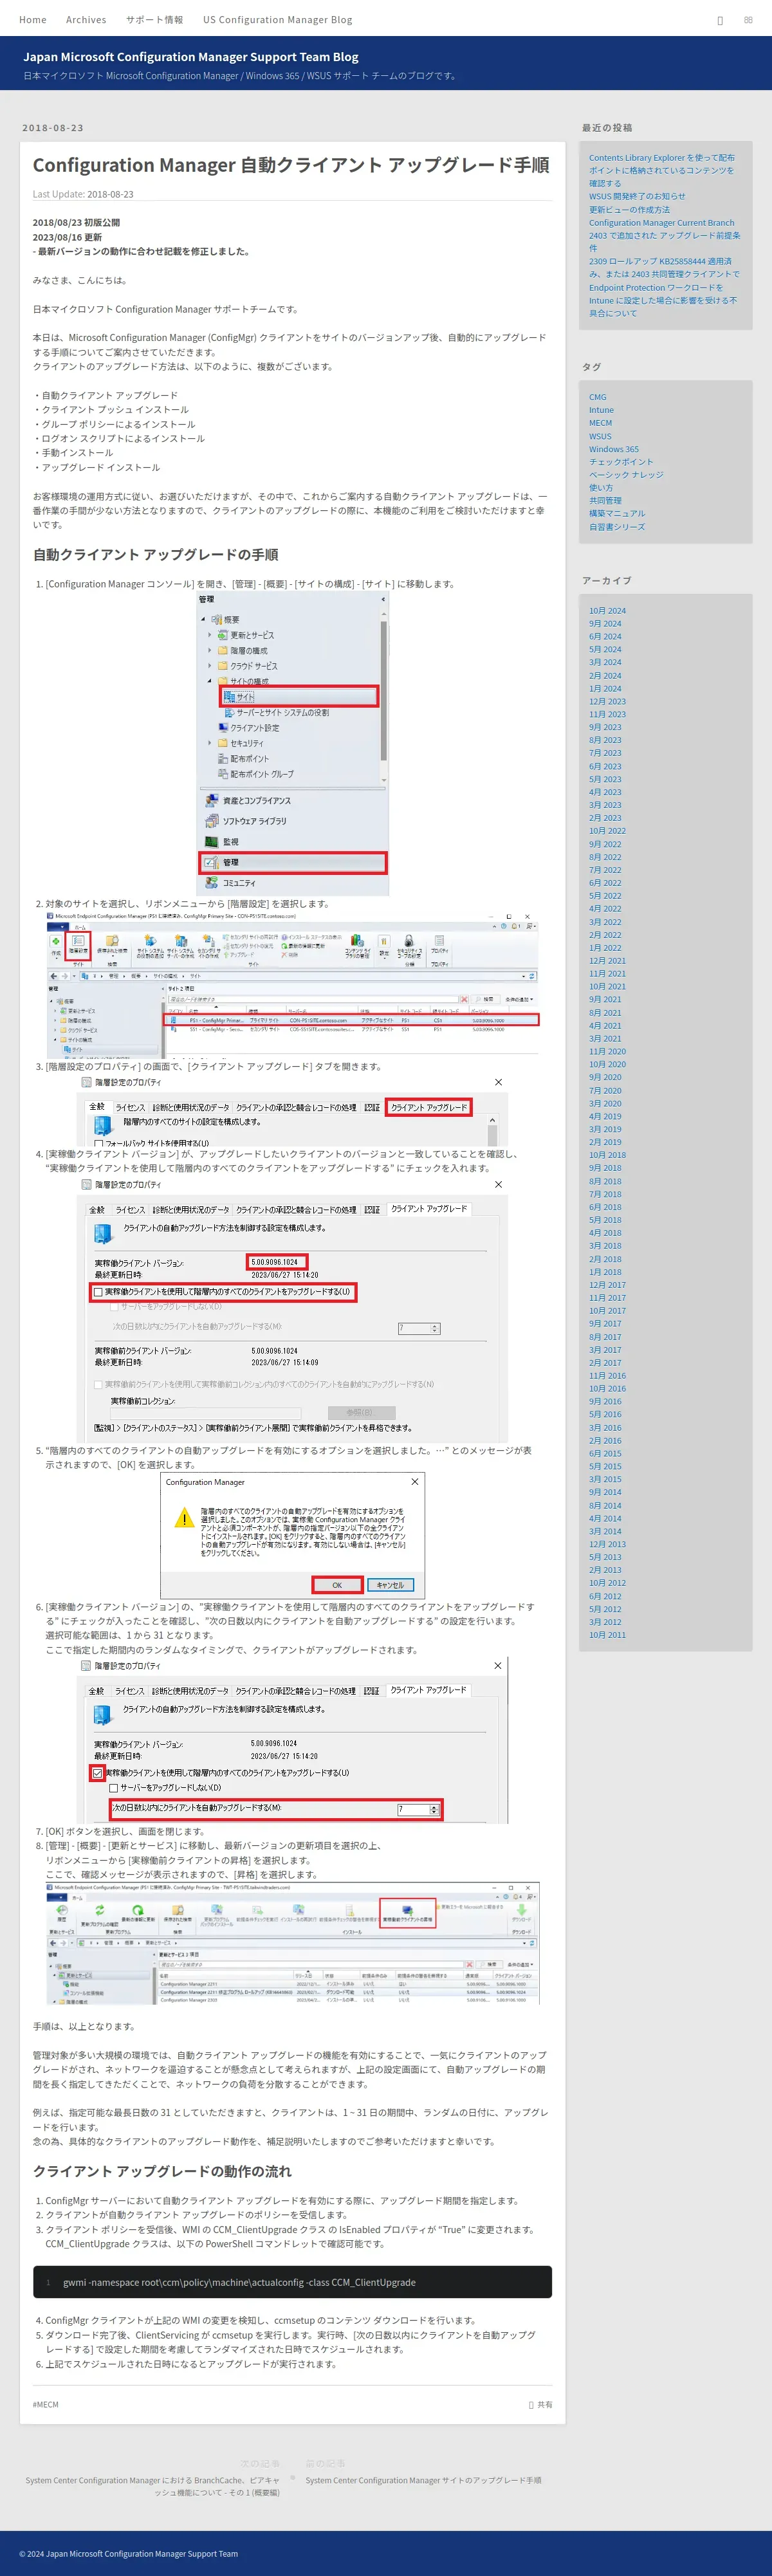Open the 10月 2018 archive
The height and width of the screenshot is (2576, 772).
(607, 1156)
